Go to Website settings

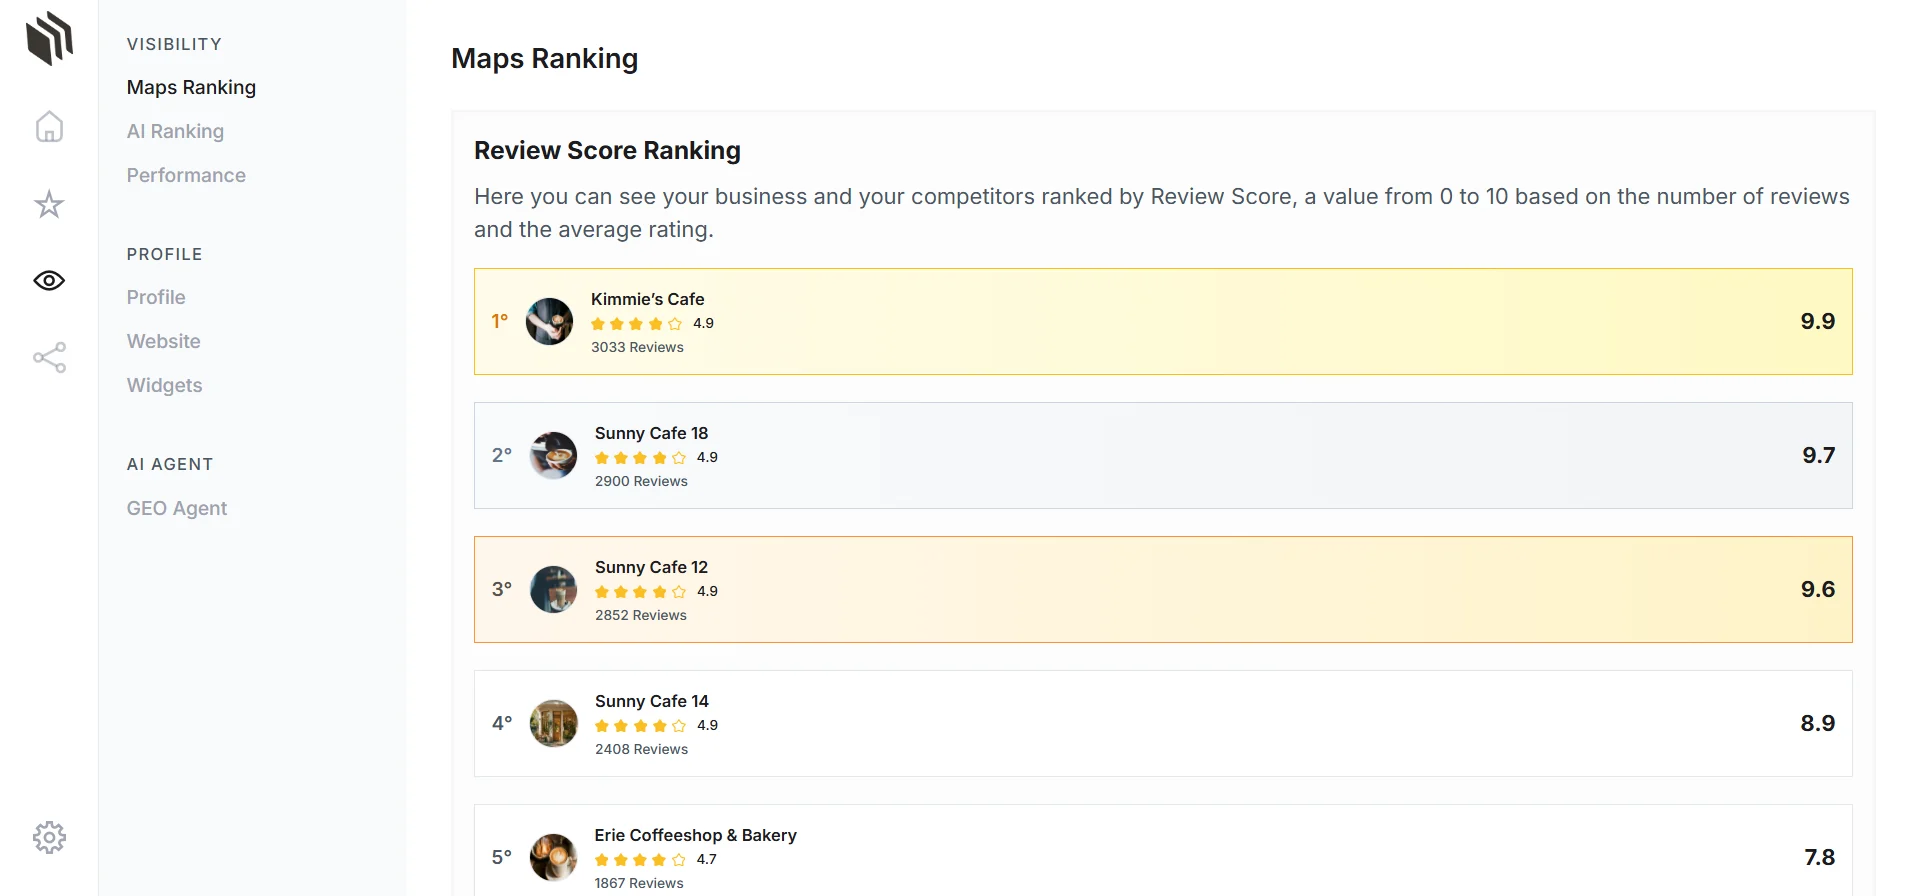point(164,341)
